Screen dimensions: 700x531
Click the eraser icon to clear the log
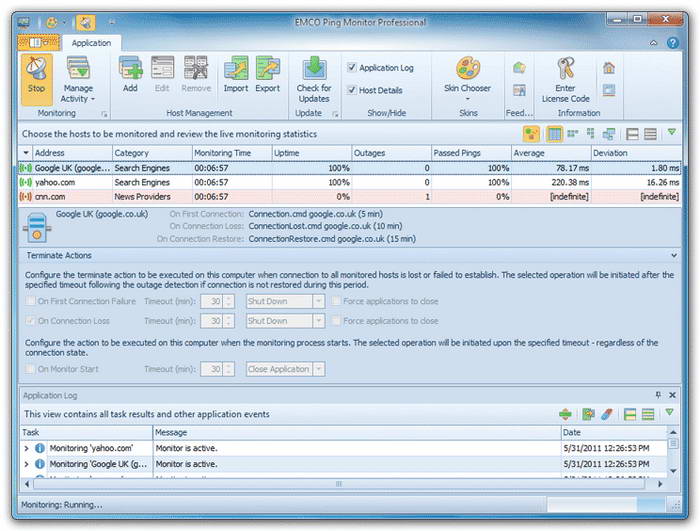(607, 414)
